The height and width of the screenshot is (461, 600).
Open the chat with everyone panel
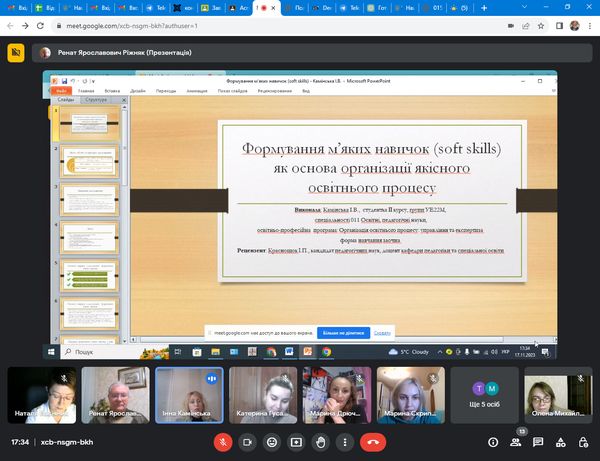tap(540, 441)
